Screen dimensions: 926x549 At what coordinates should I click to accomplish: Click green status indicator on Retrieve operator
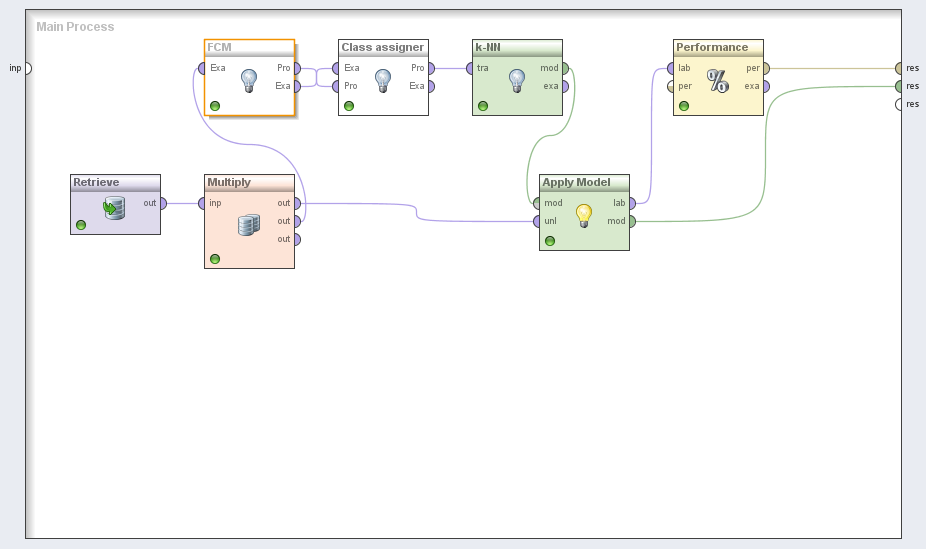pos(81,225)
